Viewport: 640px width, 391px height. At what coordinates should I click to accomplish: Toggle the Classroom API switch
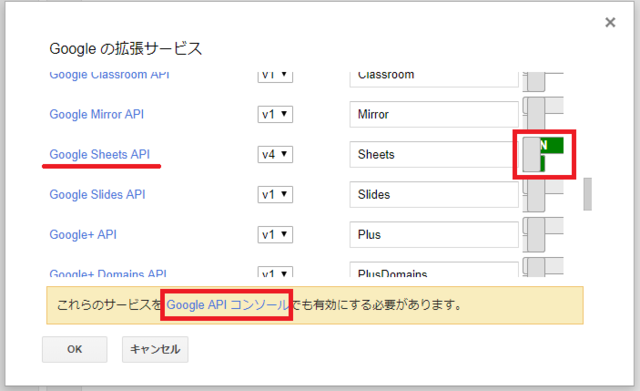543,82
